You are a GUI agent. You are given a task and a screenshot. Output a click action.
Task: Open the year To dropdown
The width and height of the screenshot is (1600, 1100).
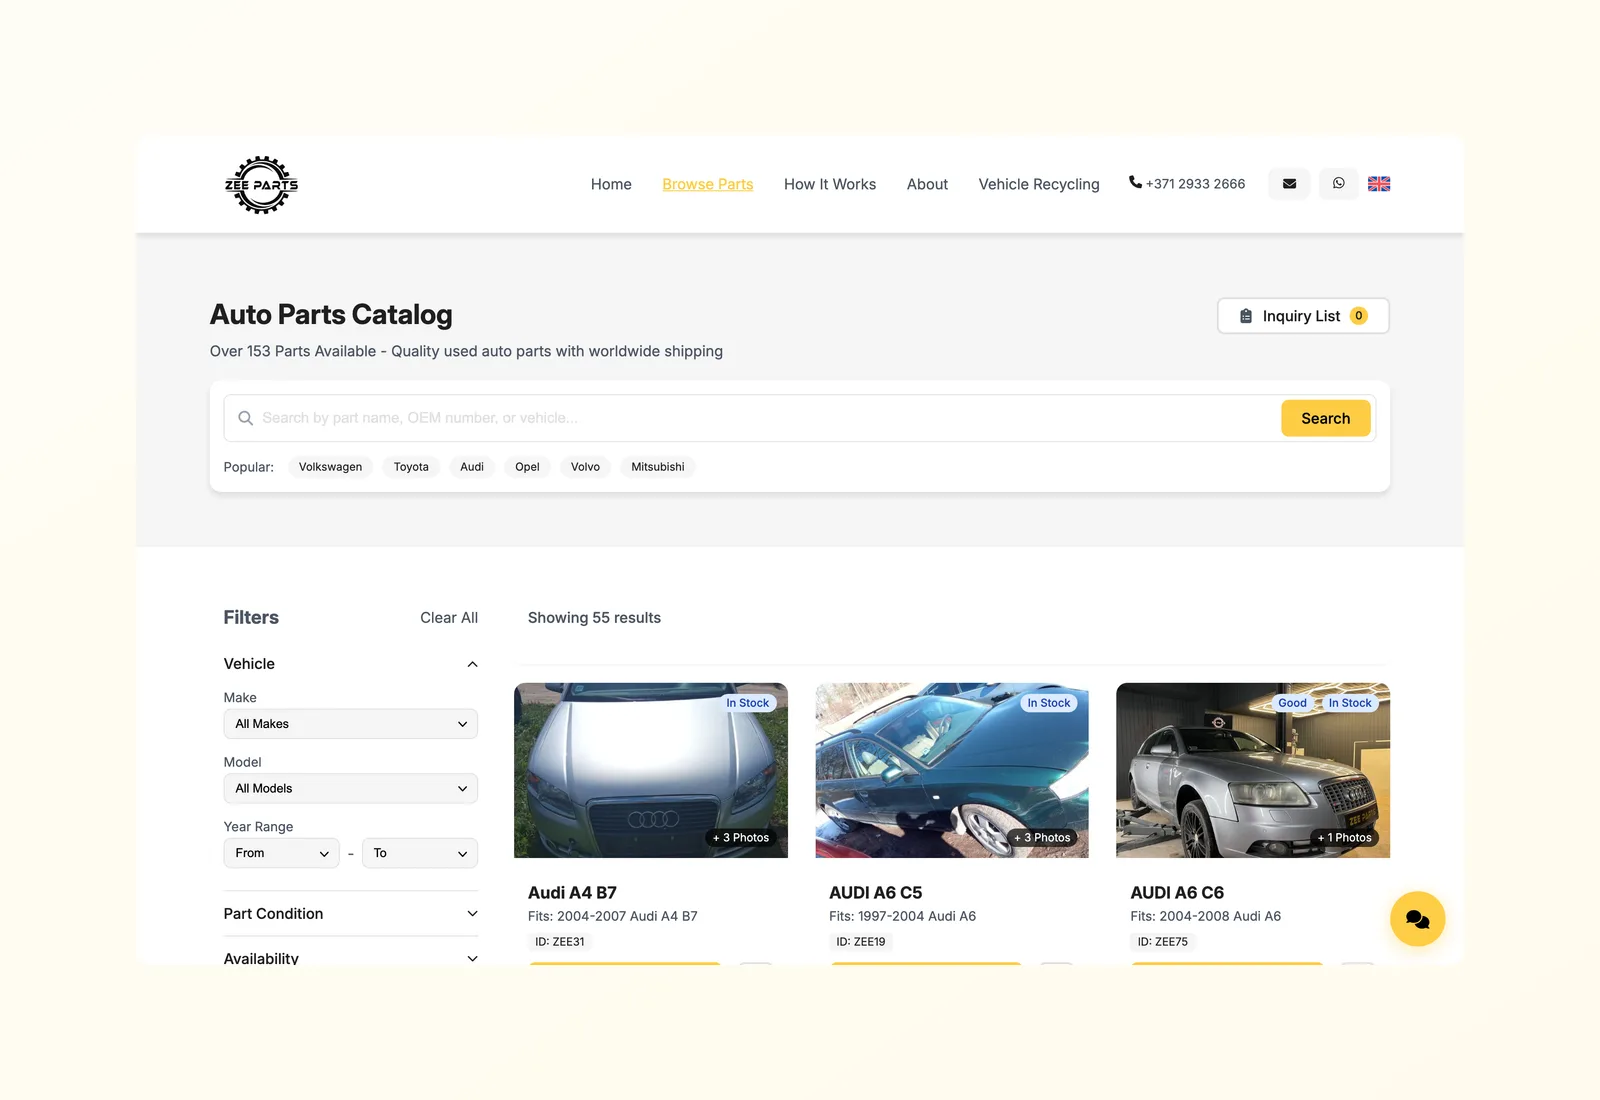[420, 853]
